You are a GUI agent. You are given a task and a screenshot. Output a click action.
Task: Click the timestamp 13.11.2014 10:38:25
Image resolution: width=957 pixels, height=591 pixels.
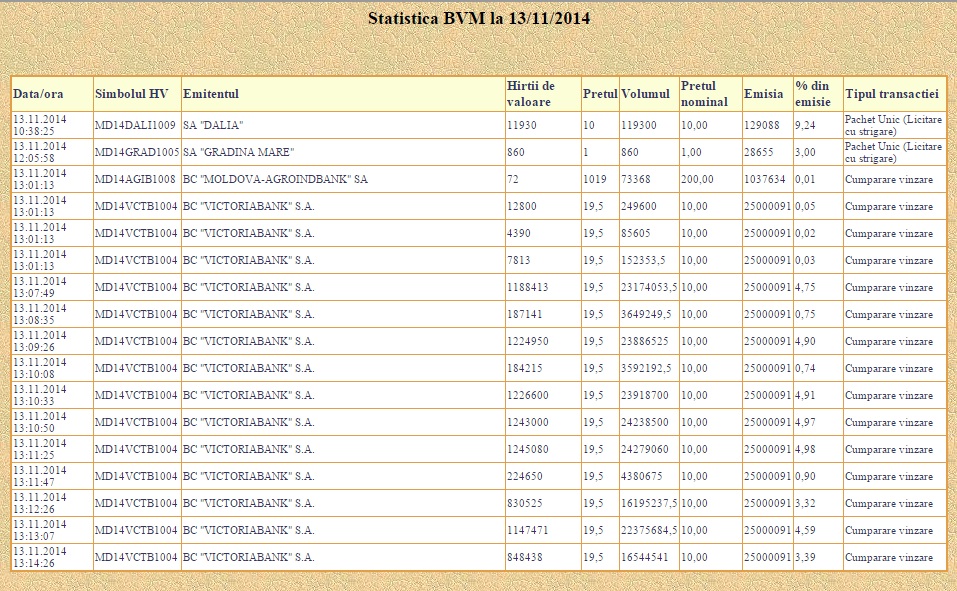[x=40, y=125]
